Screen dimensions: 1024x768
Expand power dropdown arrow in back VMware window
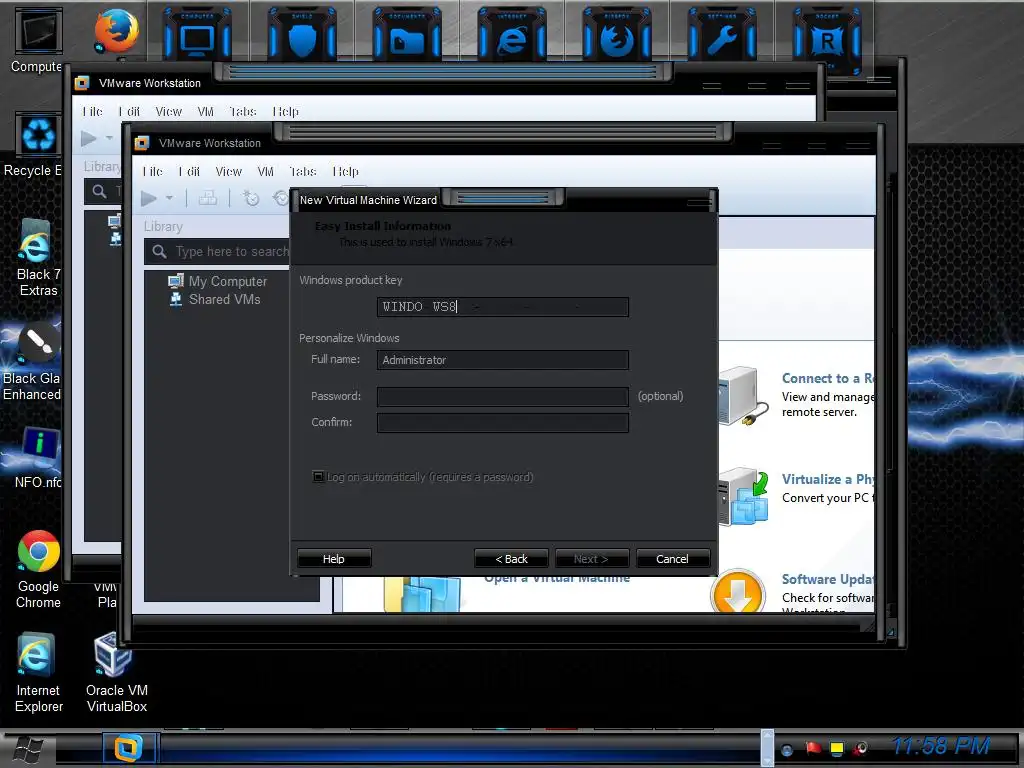point(109,138)
